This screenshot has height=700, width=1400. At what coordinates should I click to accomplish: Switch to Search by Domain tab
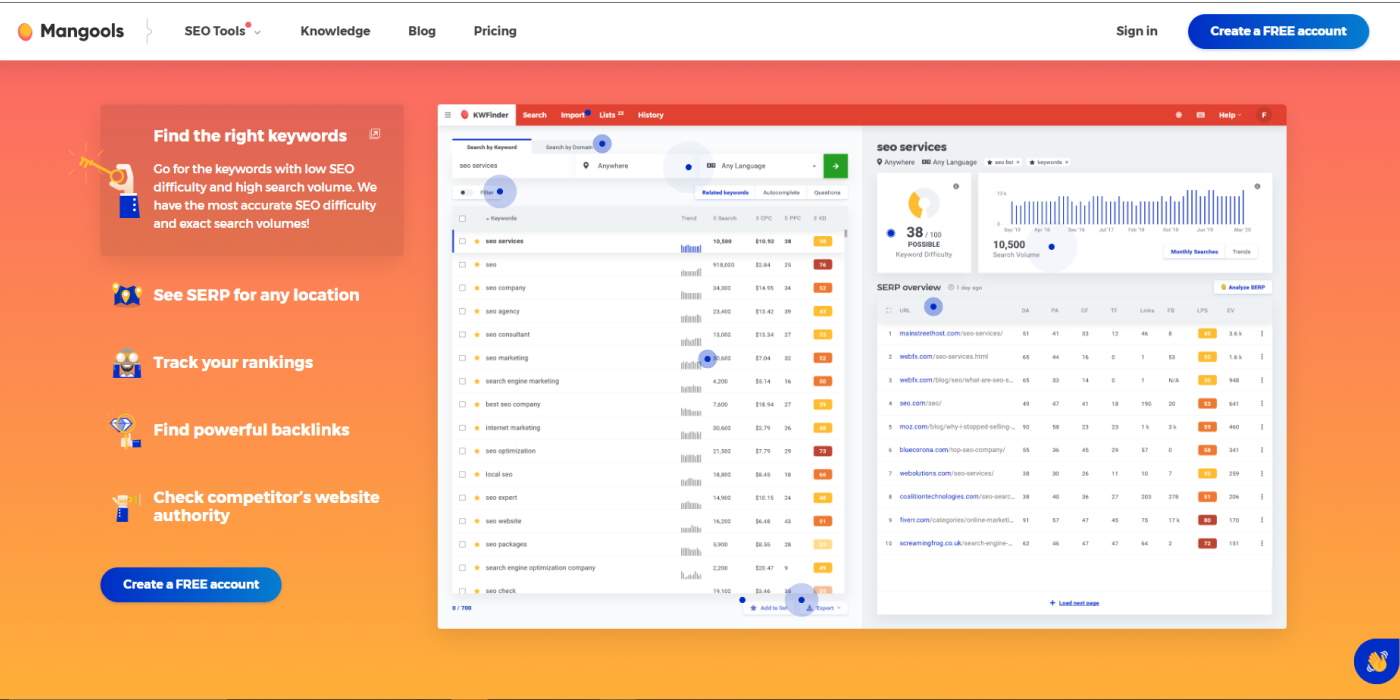click(x=569, y=147)
